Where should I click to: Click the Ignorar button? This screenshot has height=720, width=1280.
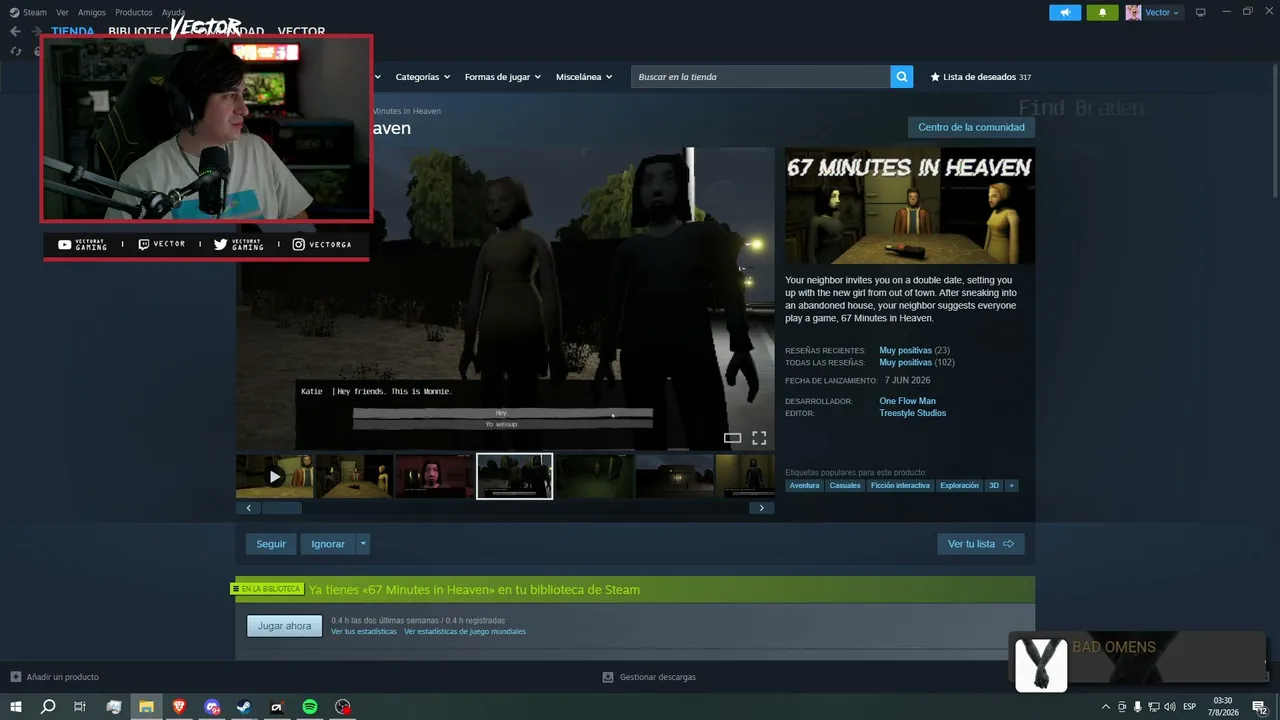click(x=328, y=544)
